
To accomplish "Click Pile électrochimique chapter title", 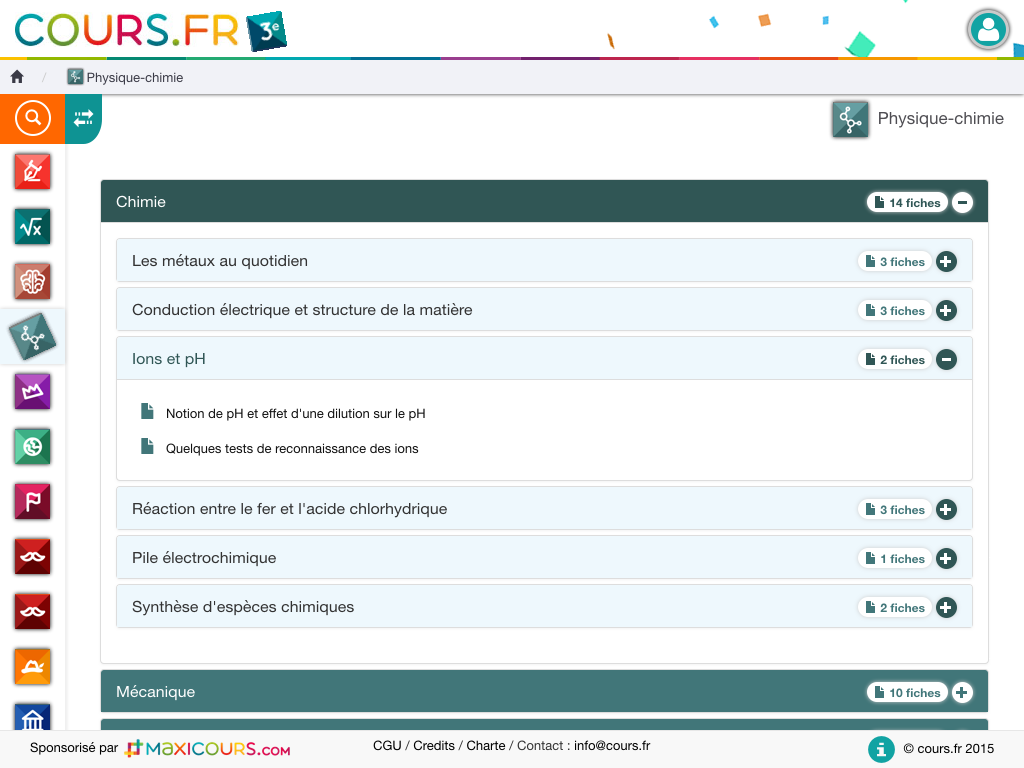I will tap(204, 558).
